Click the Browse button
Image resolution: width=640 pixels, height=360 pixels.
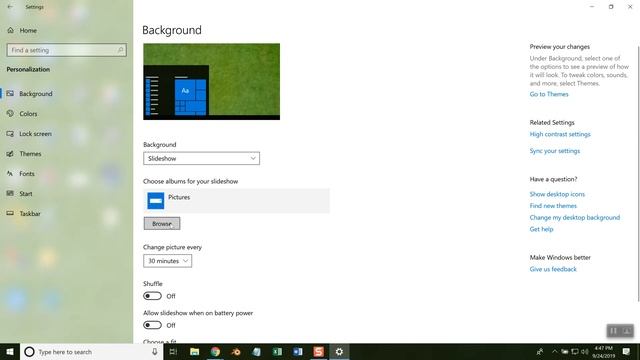click(x=162, y=224)
